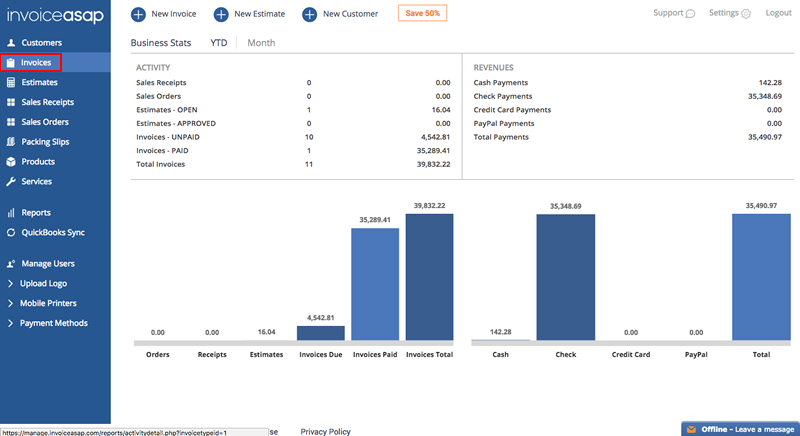
Task: Switch to the Month stats tab
Action: tap(261, 43)
